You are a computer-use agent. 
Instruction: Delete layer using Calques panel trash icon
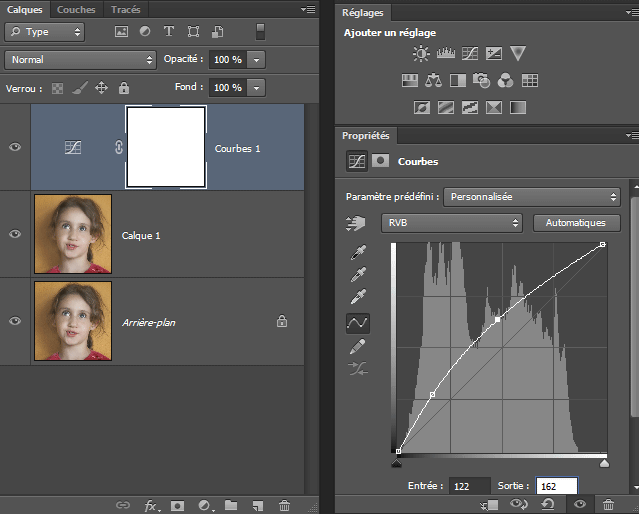(x=284, y=506)
